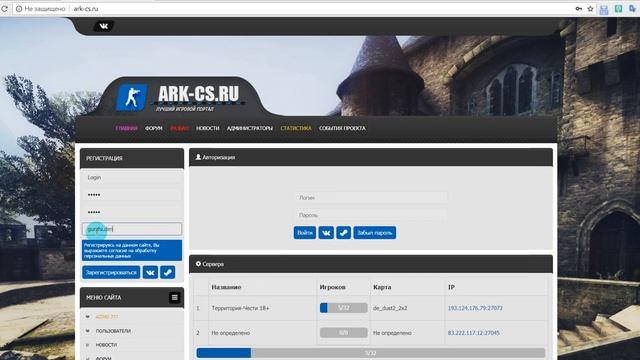640x360 pixels.
Task: Open the orange first item in site menu
Action: (x=107, y=317)
